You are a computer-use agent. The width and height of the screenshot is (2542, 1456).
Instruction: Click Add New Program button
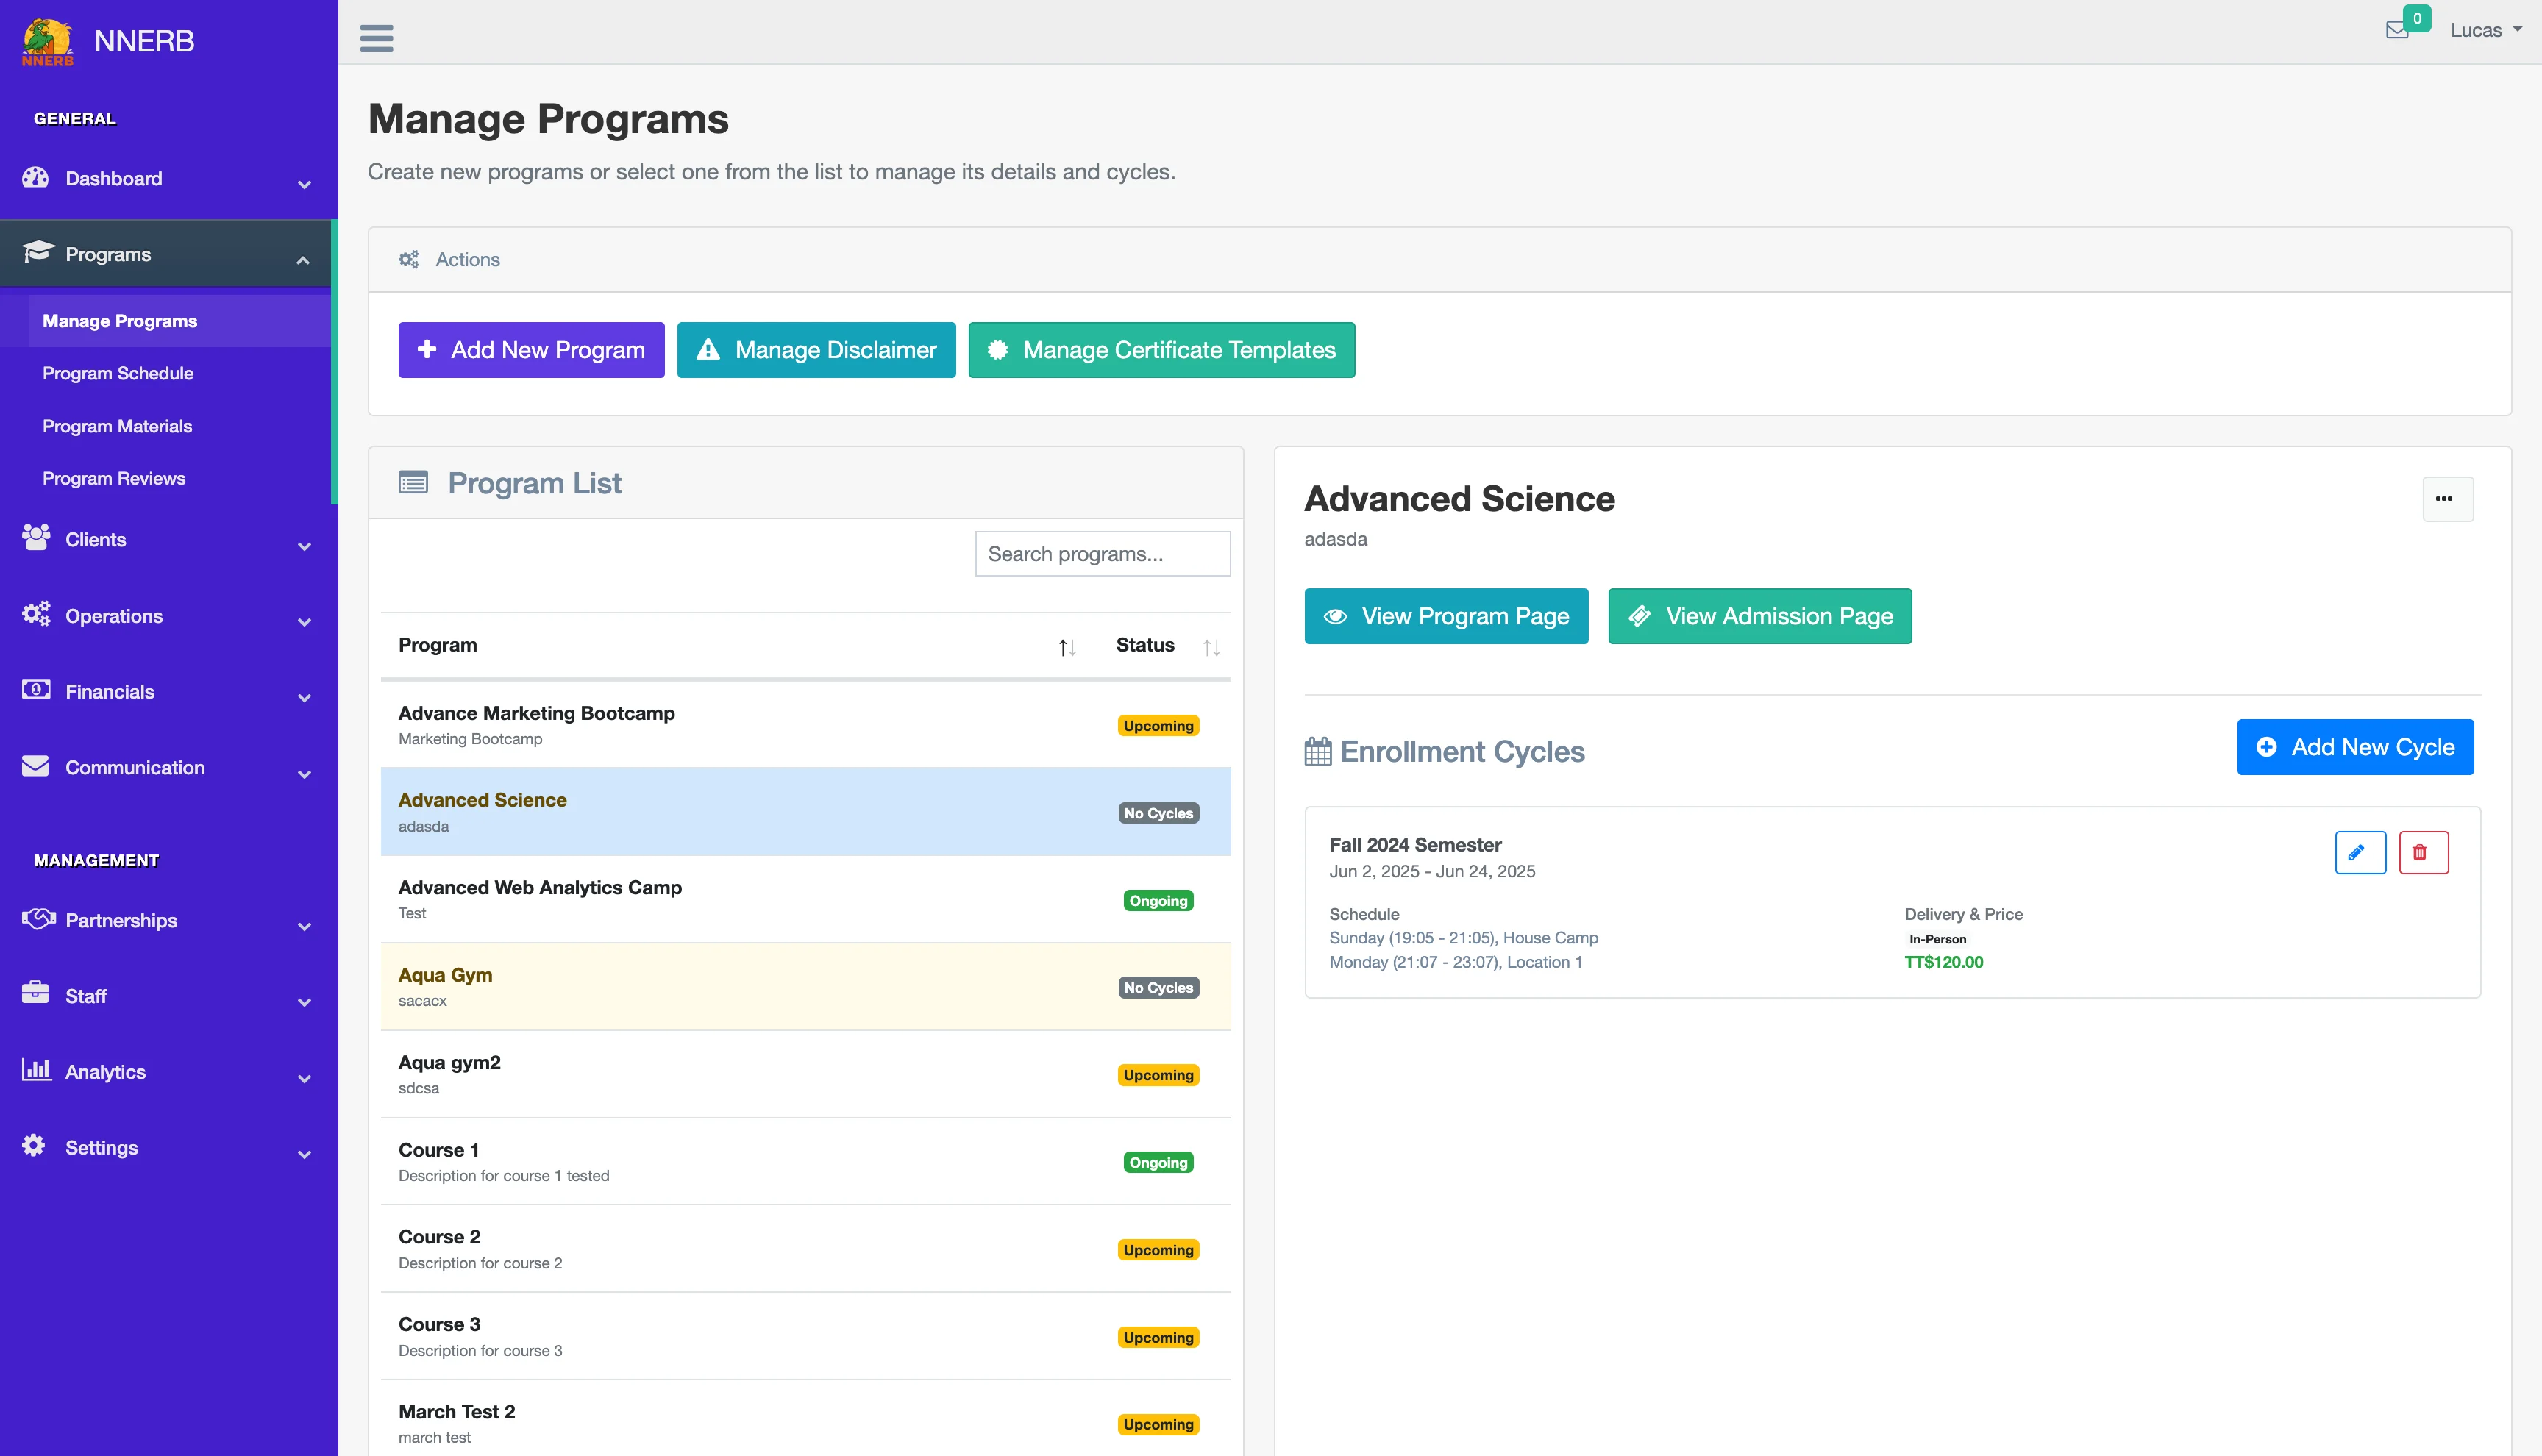tap(531, 350)
